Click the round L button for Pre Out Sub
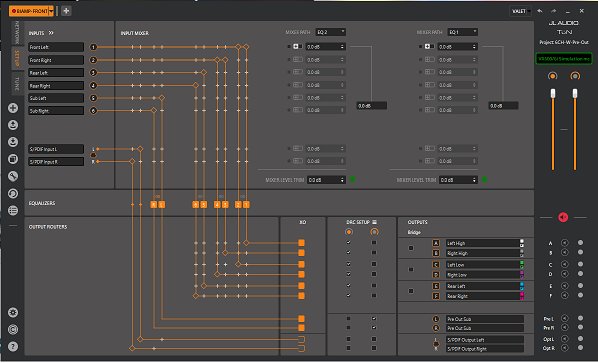This screenshot has height=363, width=598. [436, 319]
